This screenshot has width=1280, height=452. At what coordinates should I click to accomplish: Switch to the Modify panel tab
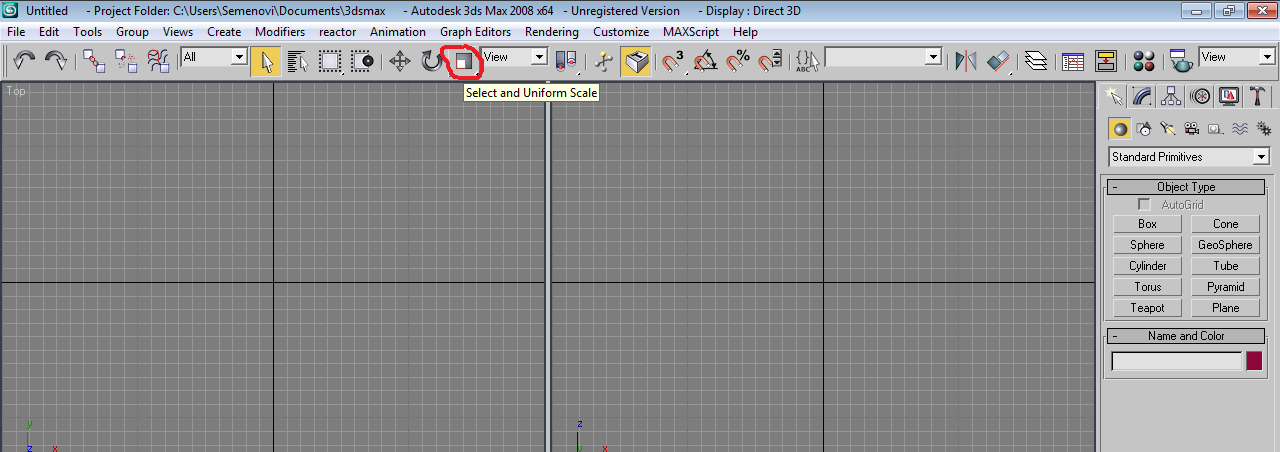[x=1141, y=96]
